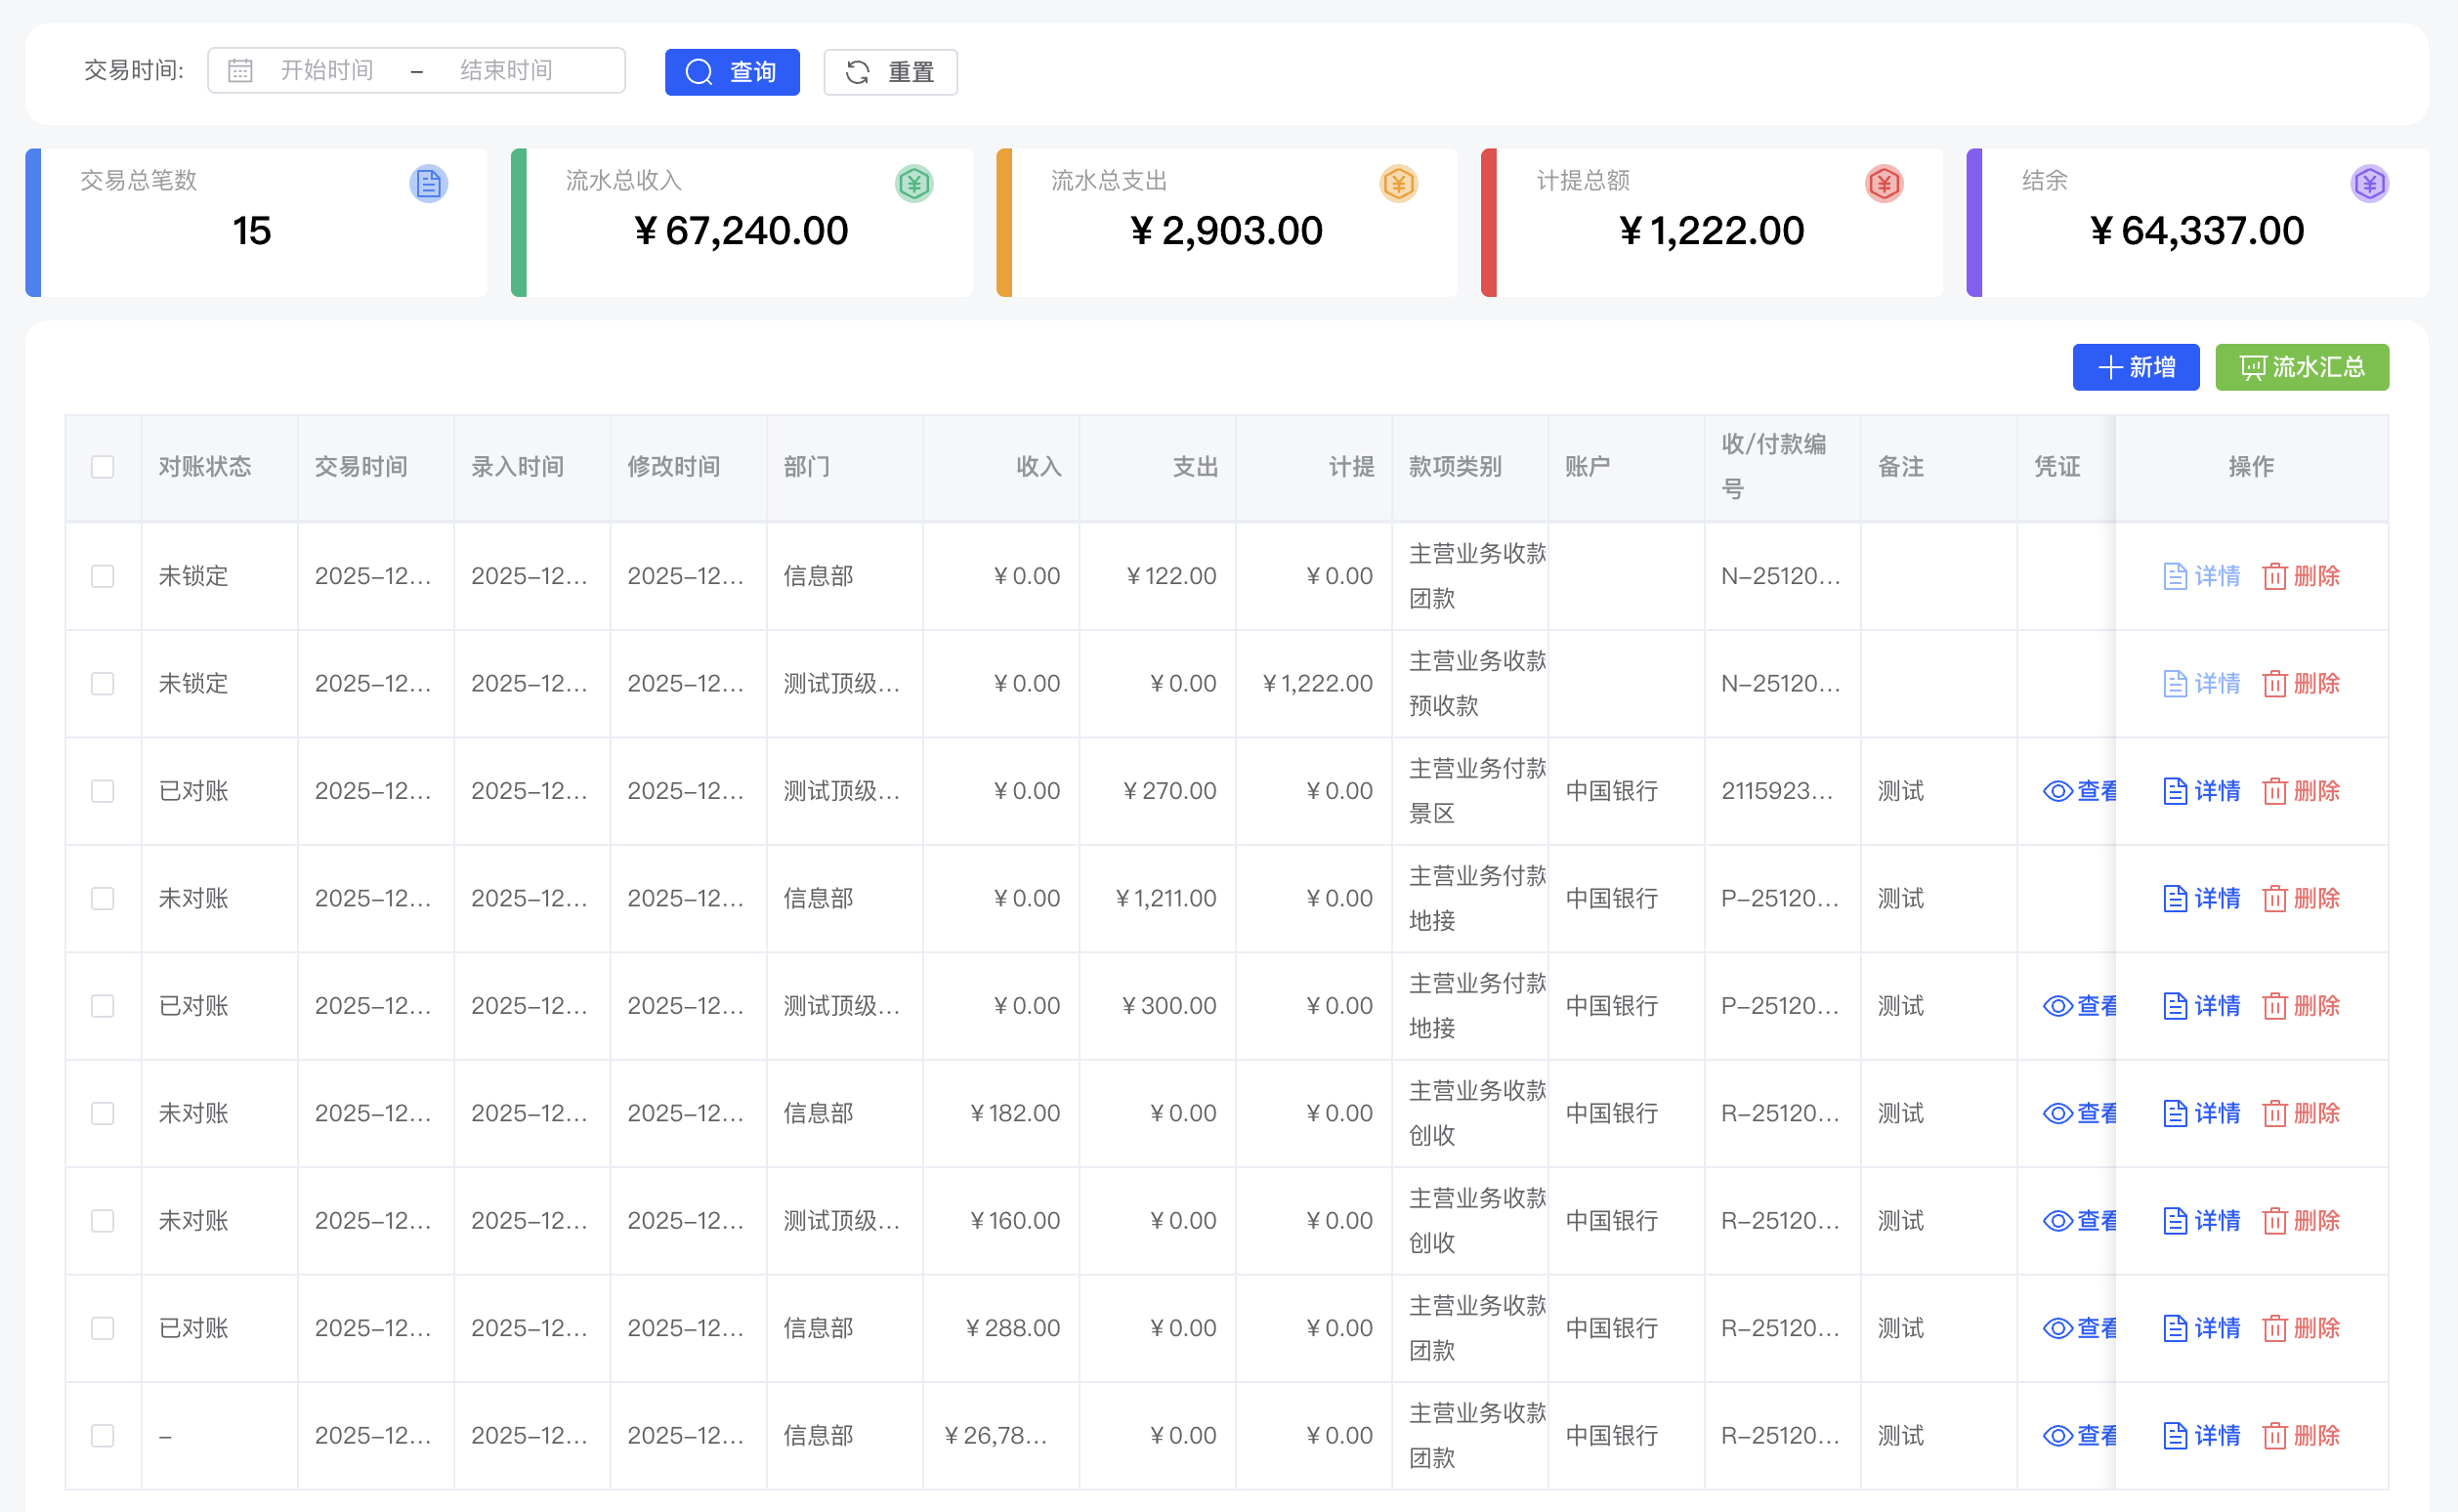The width and height of the screenshot is (2458, 1512).
Task: Click the red yen icon on 计提总额
Action: tap(1883, 184)
